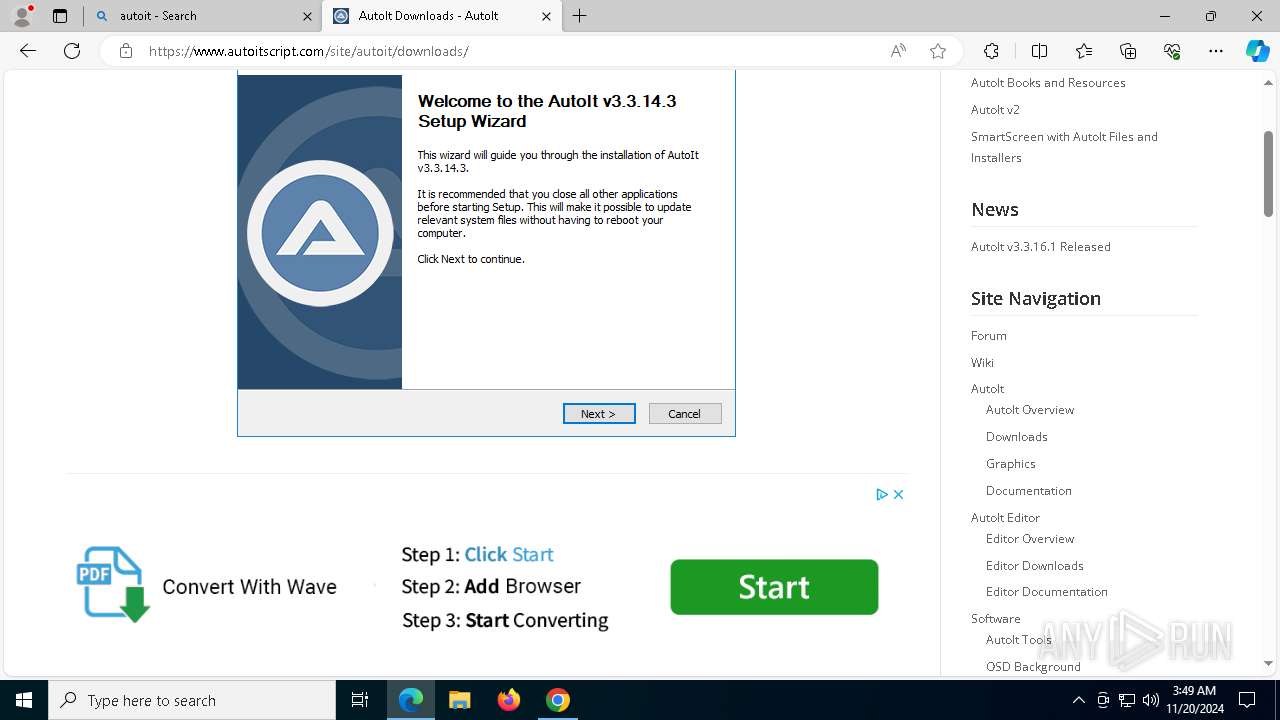This screenshot has width=1280, height=720.
Task: Open the OSD Background link
Action: (x=1033, y=667)
